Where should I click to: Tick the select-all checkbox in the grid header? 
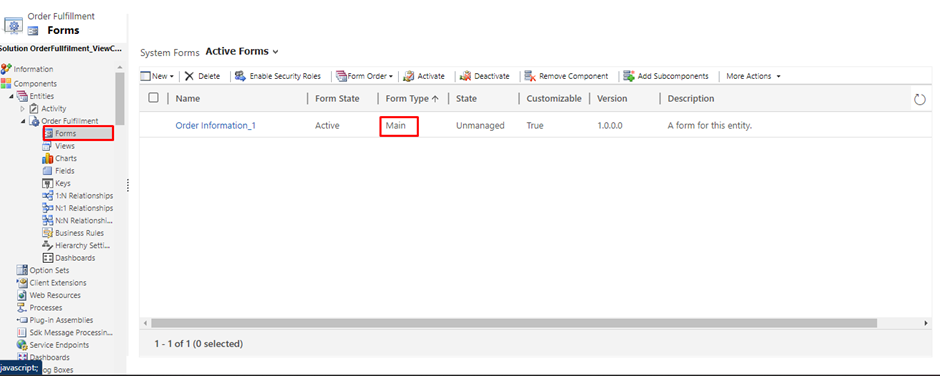[x=153, y=98]
